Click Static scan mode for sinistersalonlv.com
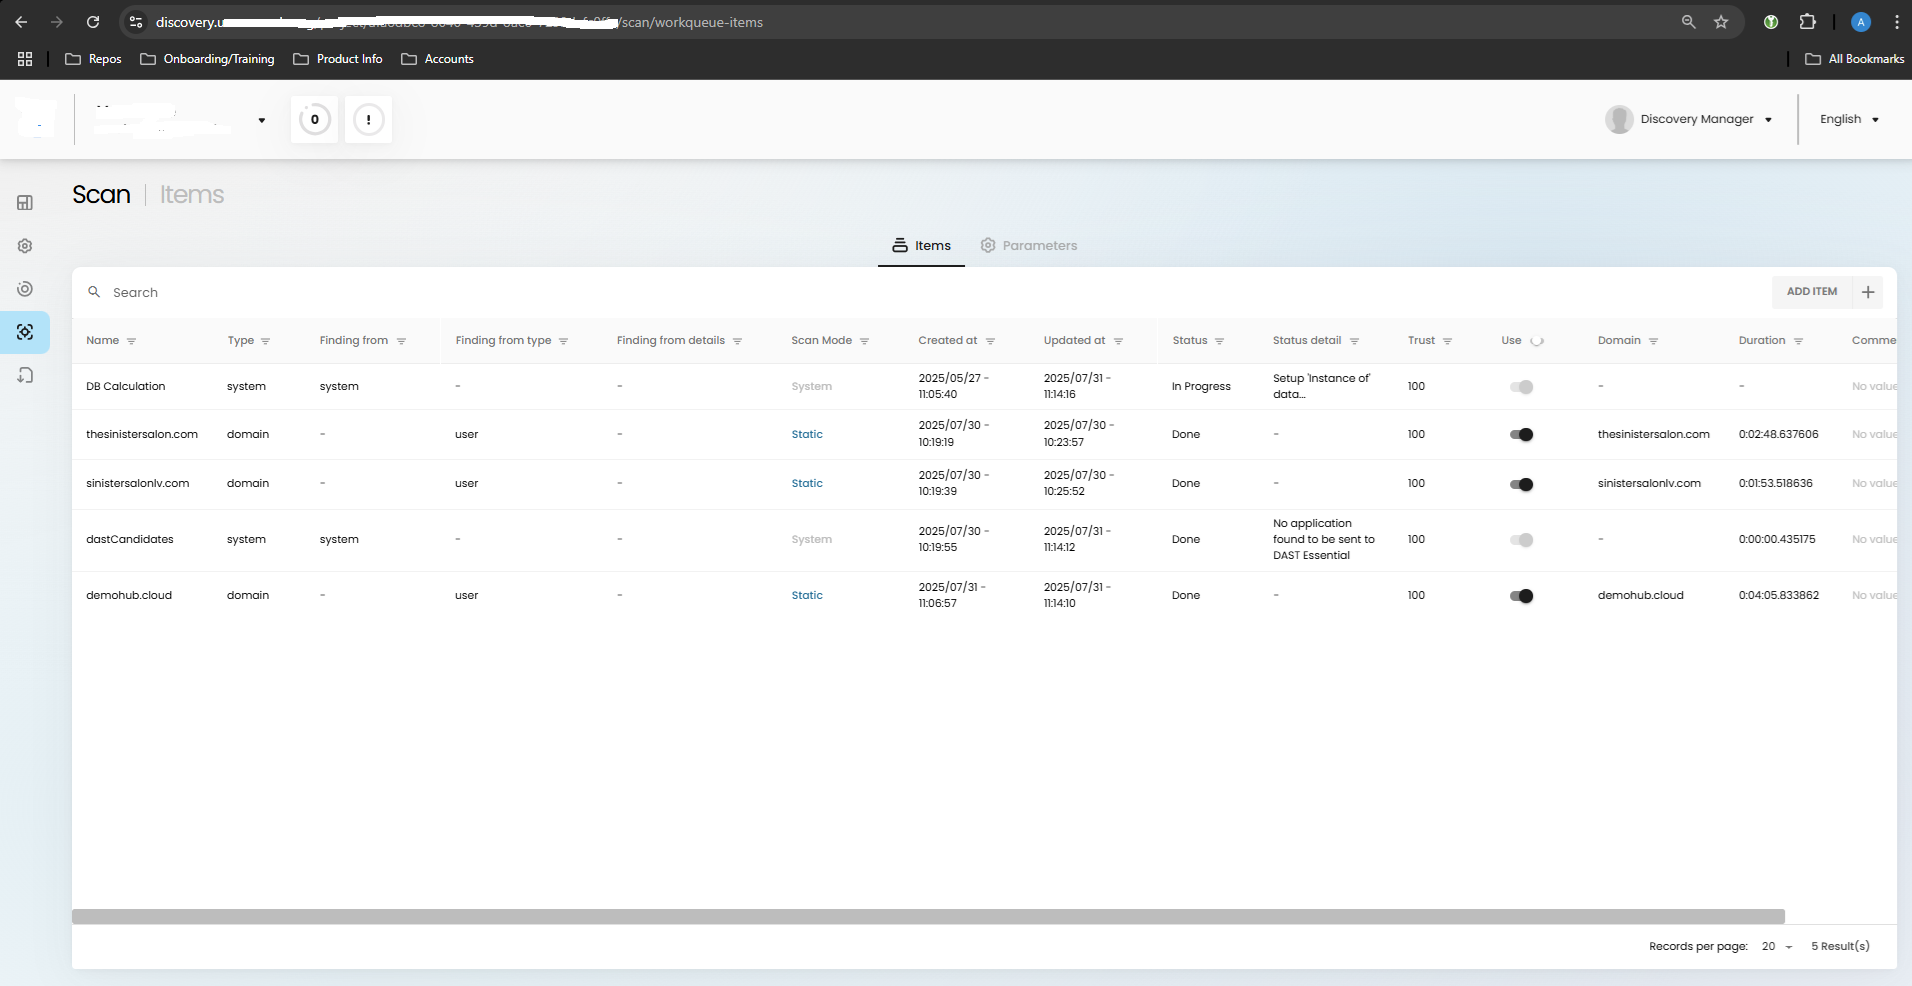 coord(807,484)
